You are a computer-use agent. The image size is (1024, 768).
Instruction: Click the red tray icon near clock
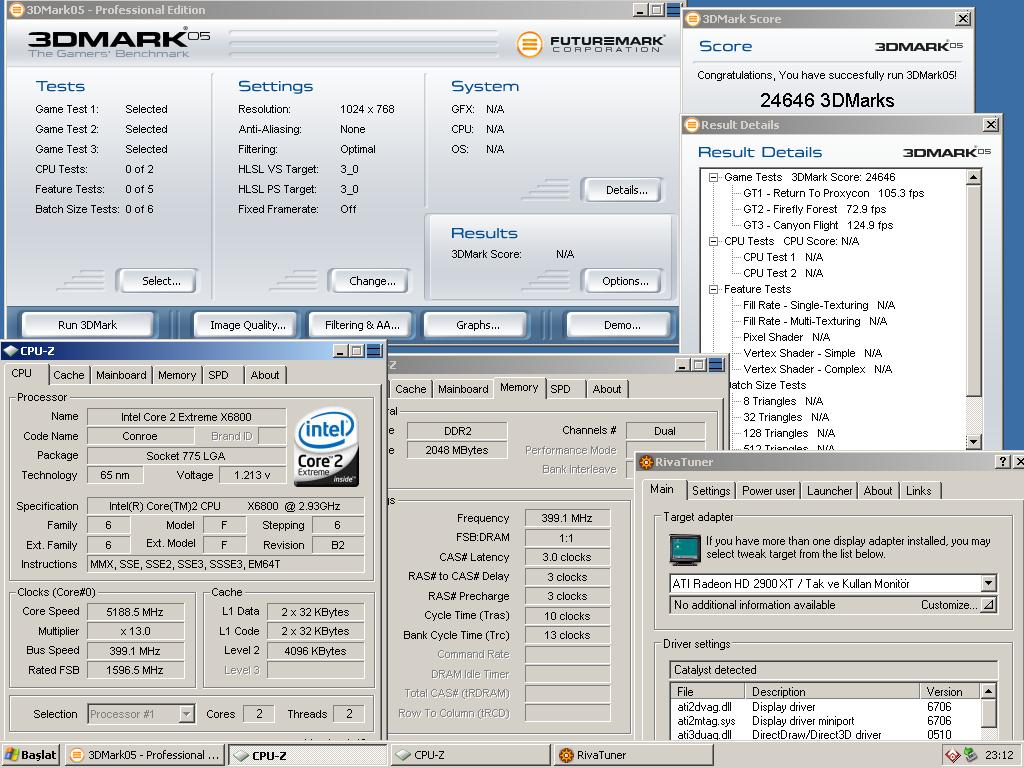point(952,756)
